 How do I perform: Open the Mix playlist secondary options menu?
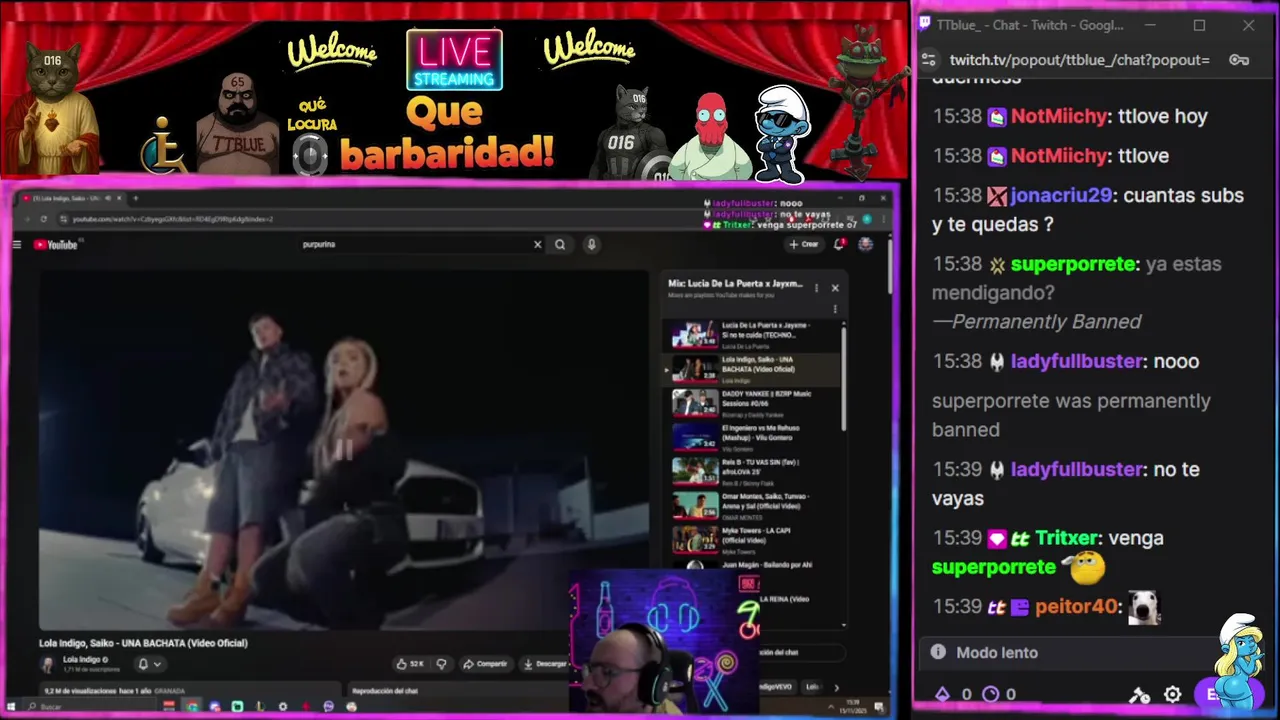click(835, 309)
